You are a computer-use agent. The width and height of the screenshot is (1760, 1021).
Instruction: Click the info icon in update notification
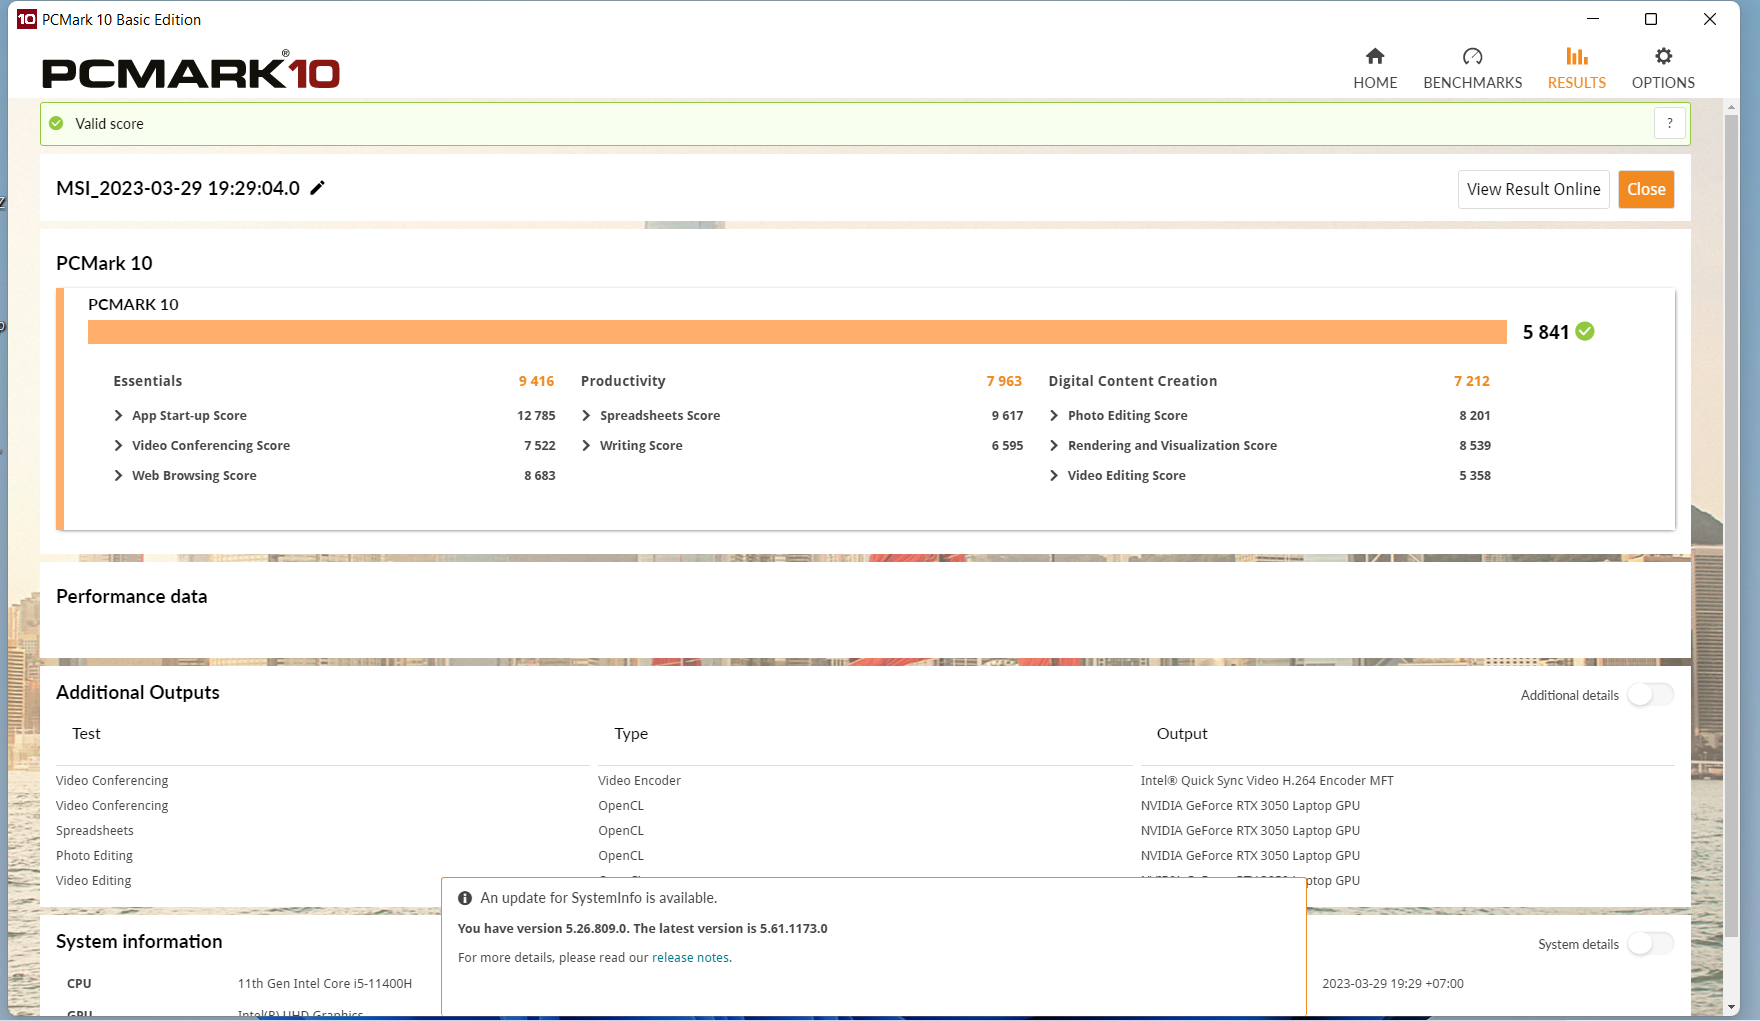click(465, 898)
